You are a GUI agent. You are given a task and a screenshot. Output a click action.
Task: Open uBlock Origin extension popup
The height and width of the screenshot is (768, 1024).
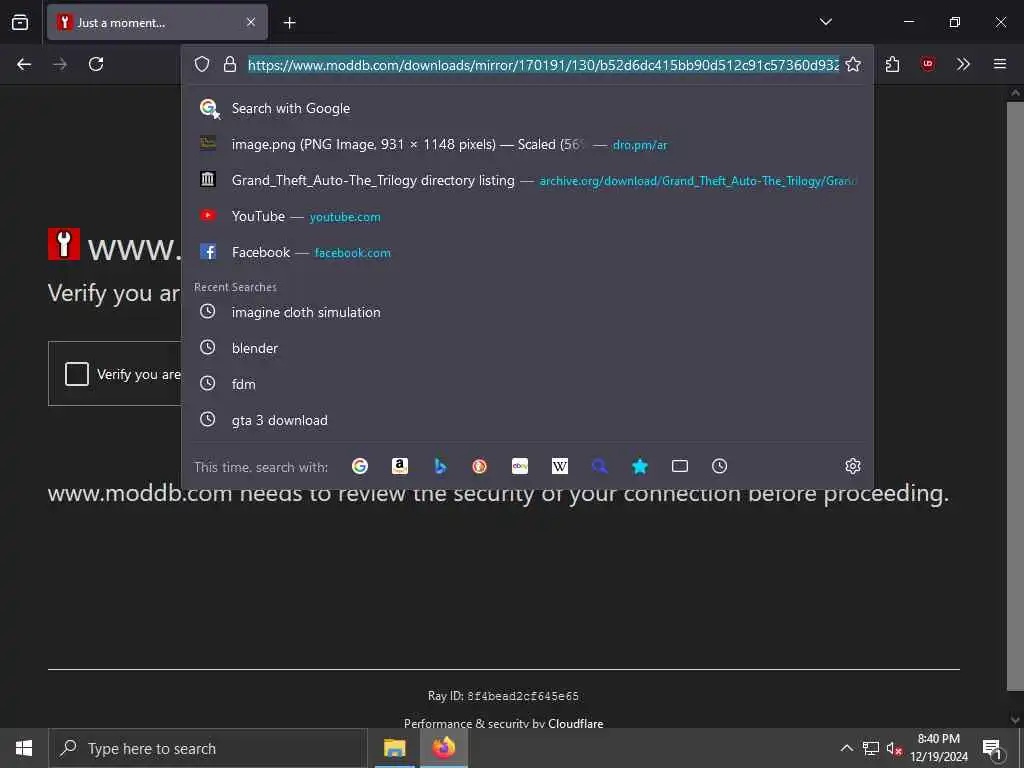tap(927, 64)
